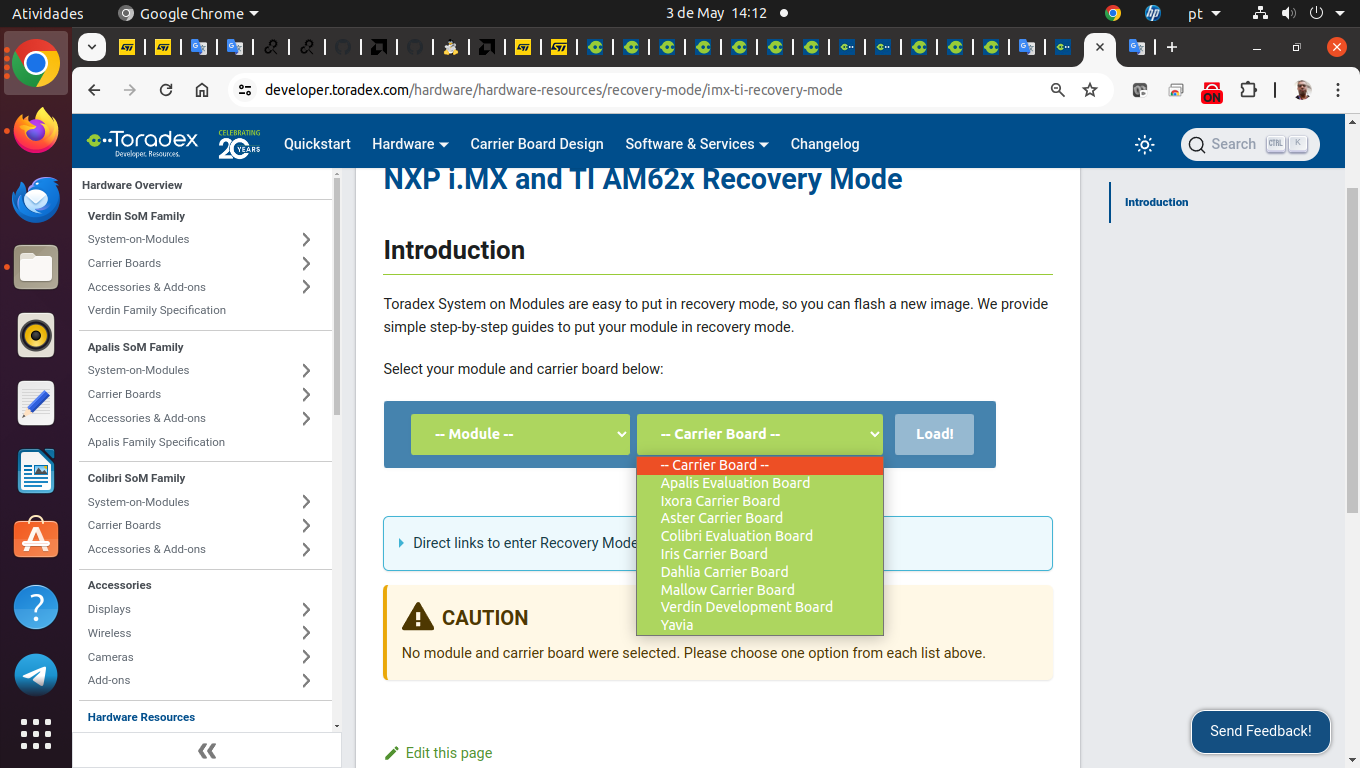Viewport: 1360px width, 768px height.
Task: Open the zoom magnifier in the address bar
Action: point(1058,90)
